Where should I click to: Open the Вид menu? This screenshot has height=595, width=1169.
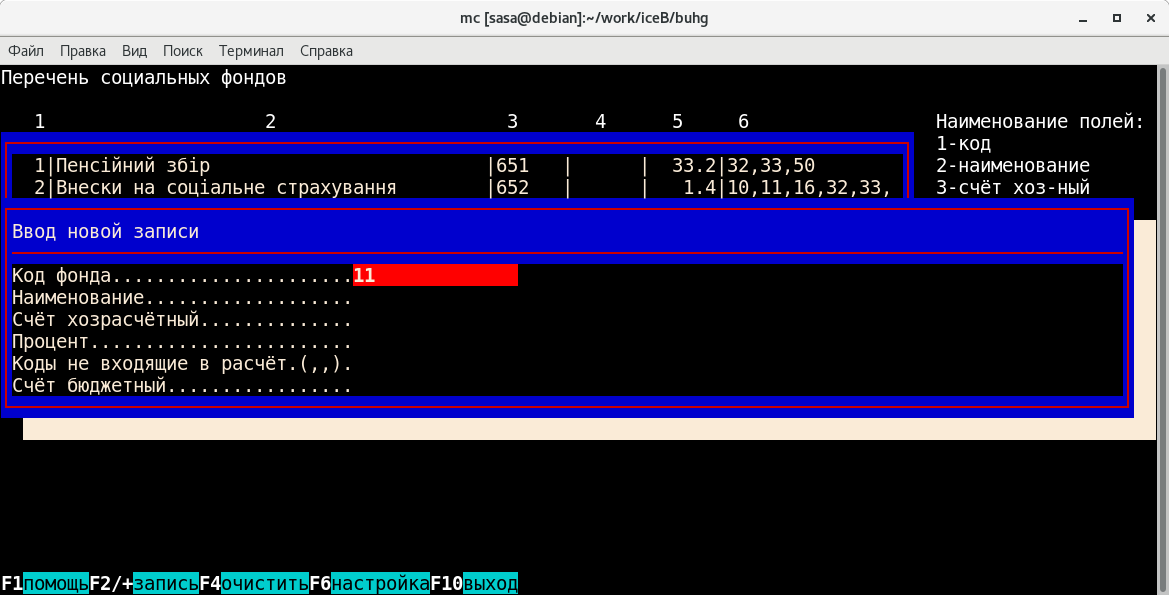[x=134, y=51]
